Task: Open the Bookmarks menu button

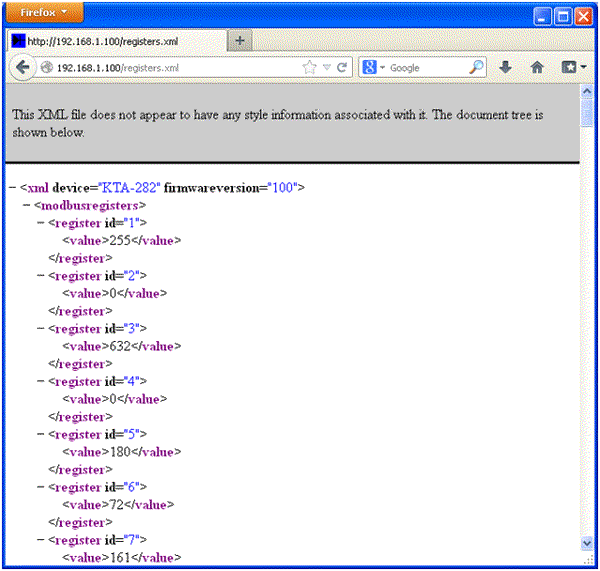Action: click(x=573, y=67)
